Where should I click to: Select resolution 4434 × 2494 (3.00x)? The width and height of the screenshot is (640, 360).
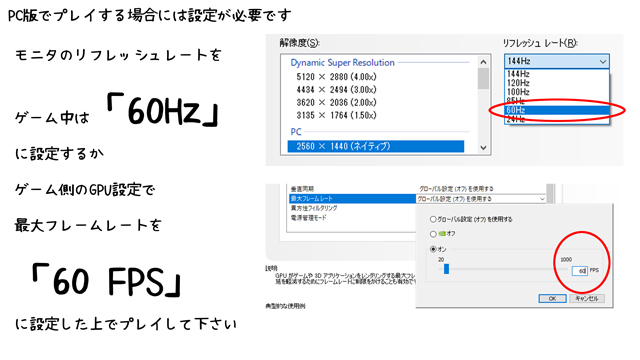point(336,90)
